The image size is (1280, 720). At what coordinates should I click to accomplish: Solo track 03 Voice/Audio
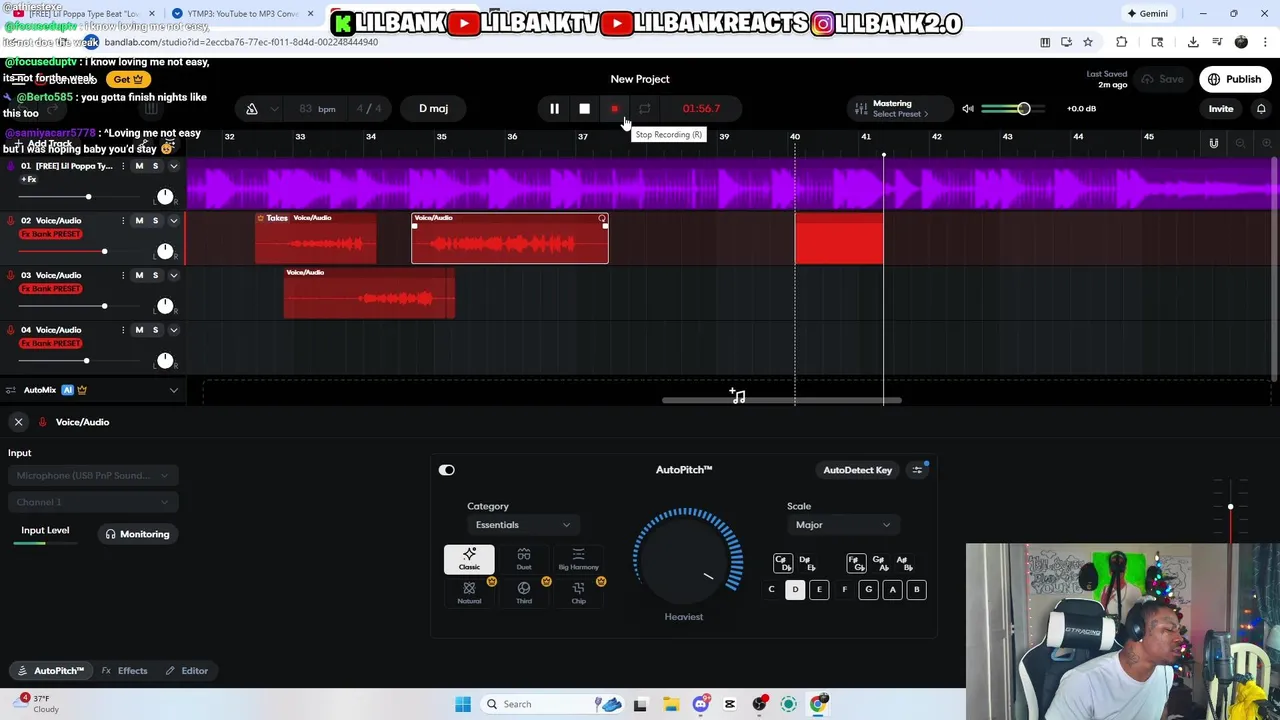155,276
